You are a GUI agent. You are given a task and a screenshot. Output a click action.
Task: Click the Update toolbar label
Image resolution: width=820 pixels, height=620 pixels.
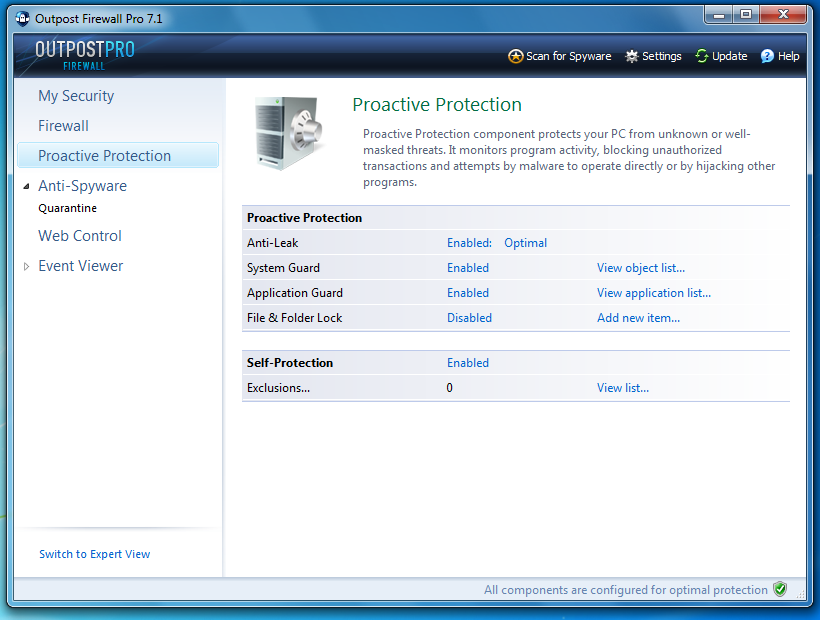pyautogui.click(x=730, y=56)
